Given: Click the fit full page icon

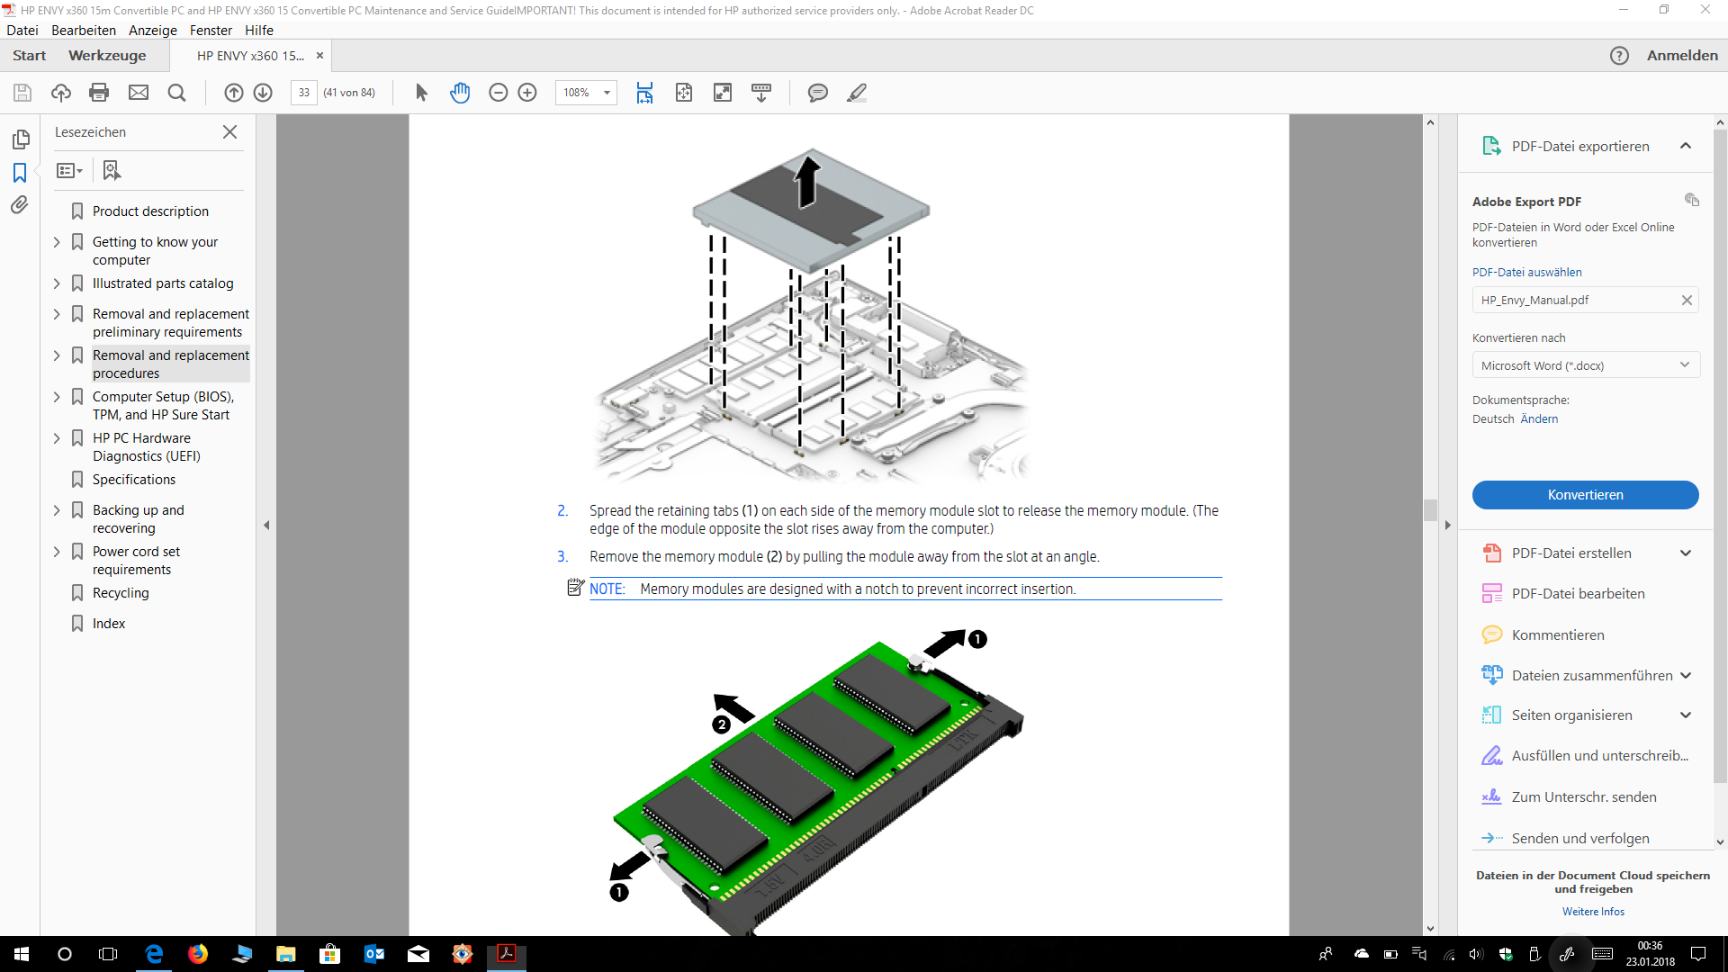Looking at the screenshot, I should pyautogui.click(x=684, y=93).
